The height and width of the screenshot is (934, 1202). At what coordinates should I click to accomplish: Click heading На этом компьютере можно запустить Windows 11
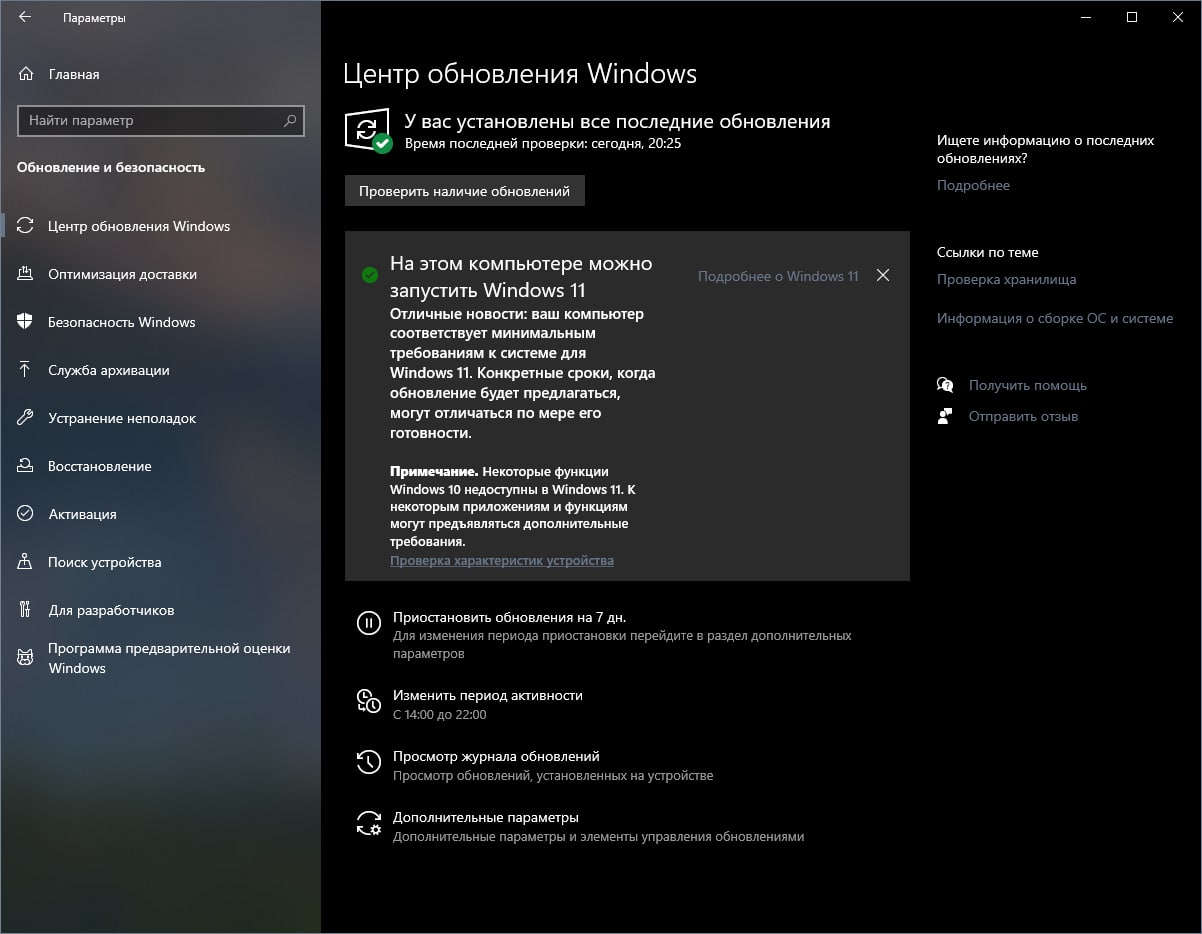pyautogui.click(x=521, y=277)
